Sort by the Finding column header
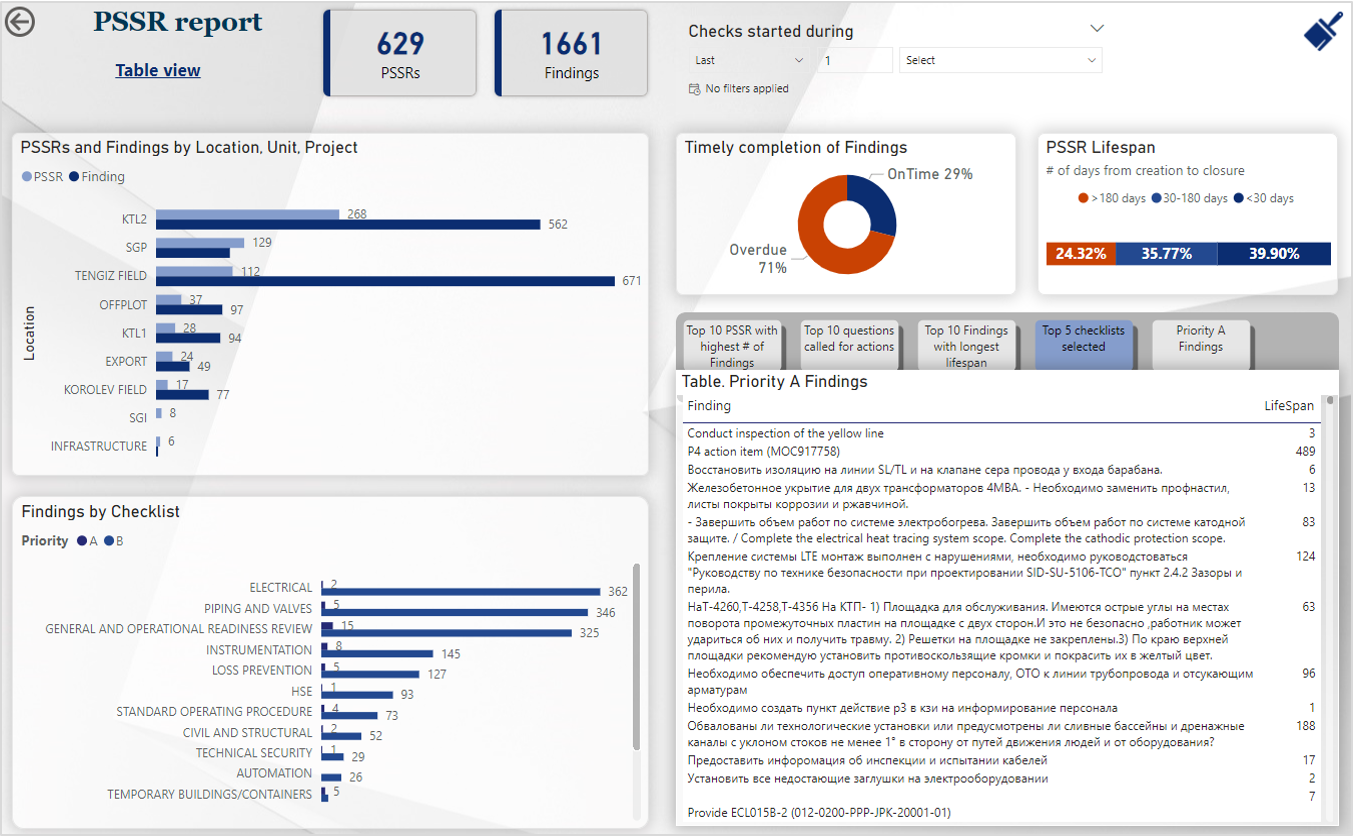Viewport: 1353px width, 837px height. 709,406
